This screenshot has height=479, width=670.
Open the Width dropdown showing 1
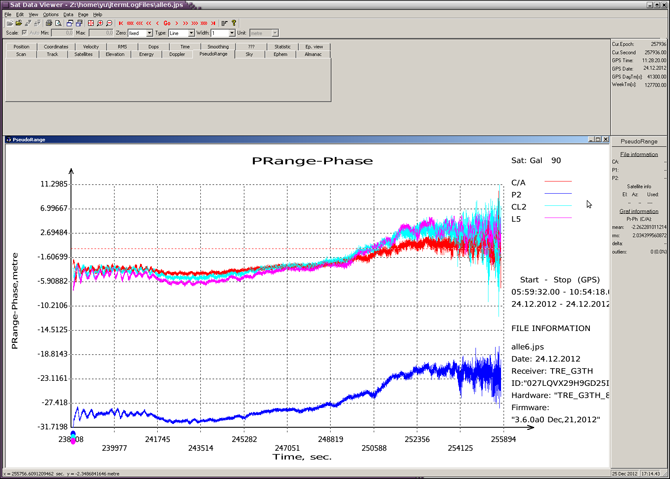(x=232, y=33)
